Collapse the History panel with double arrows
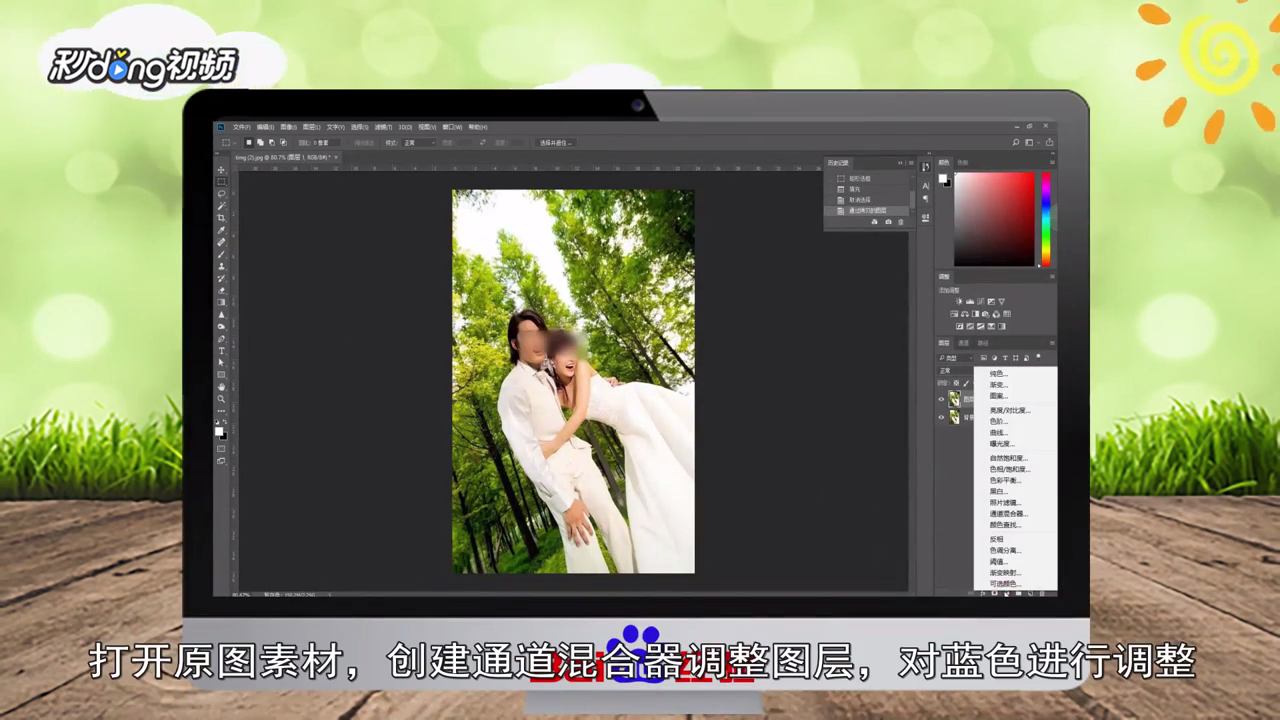The width and height of the screenshot is (1280, 720). pos(900,163)
